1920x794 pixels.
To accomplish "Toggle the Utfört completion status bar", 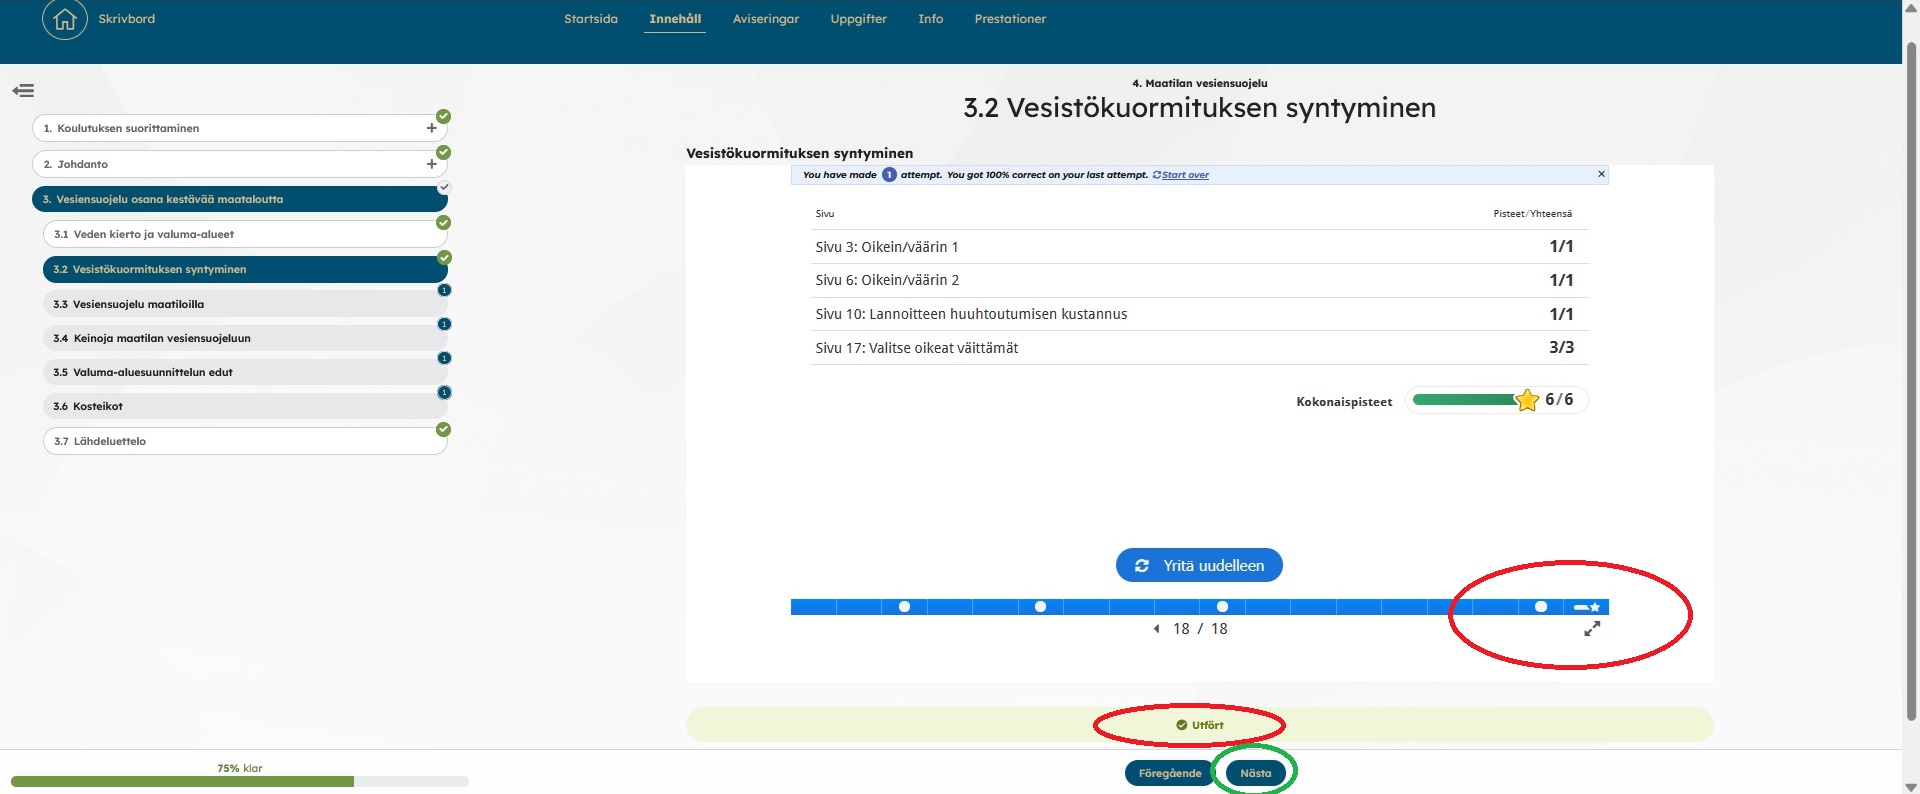I will 1199,725.
